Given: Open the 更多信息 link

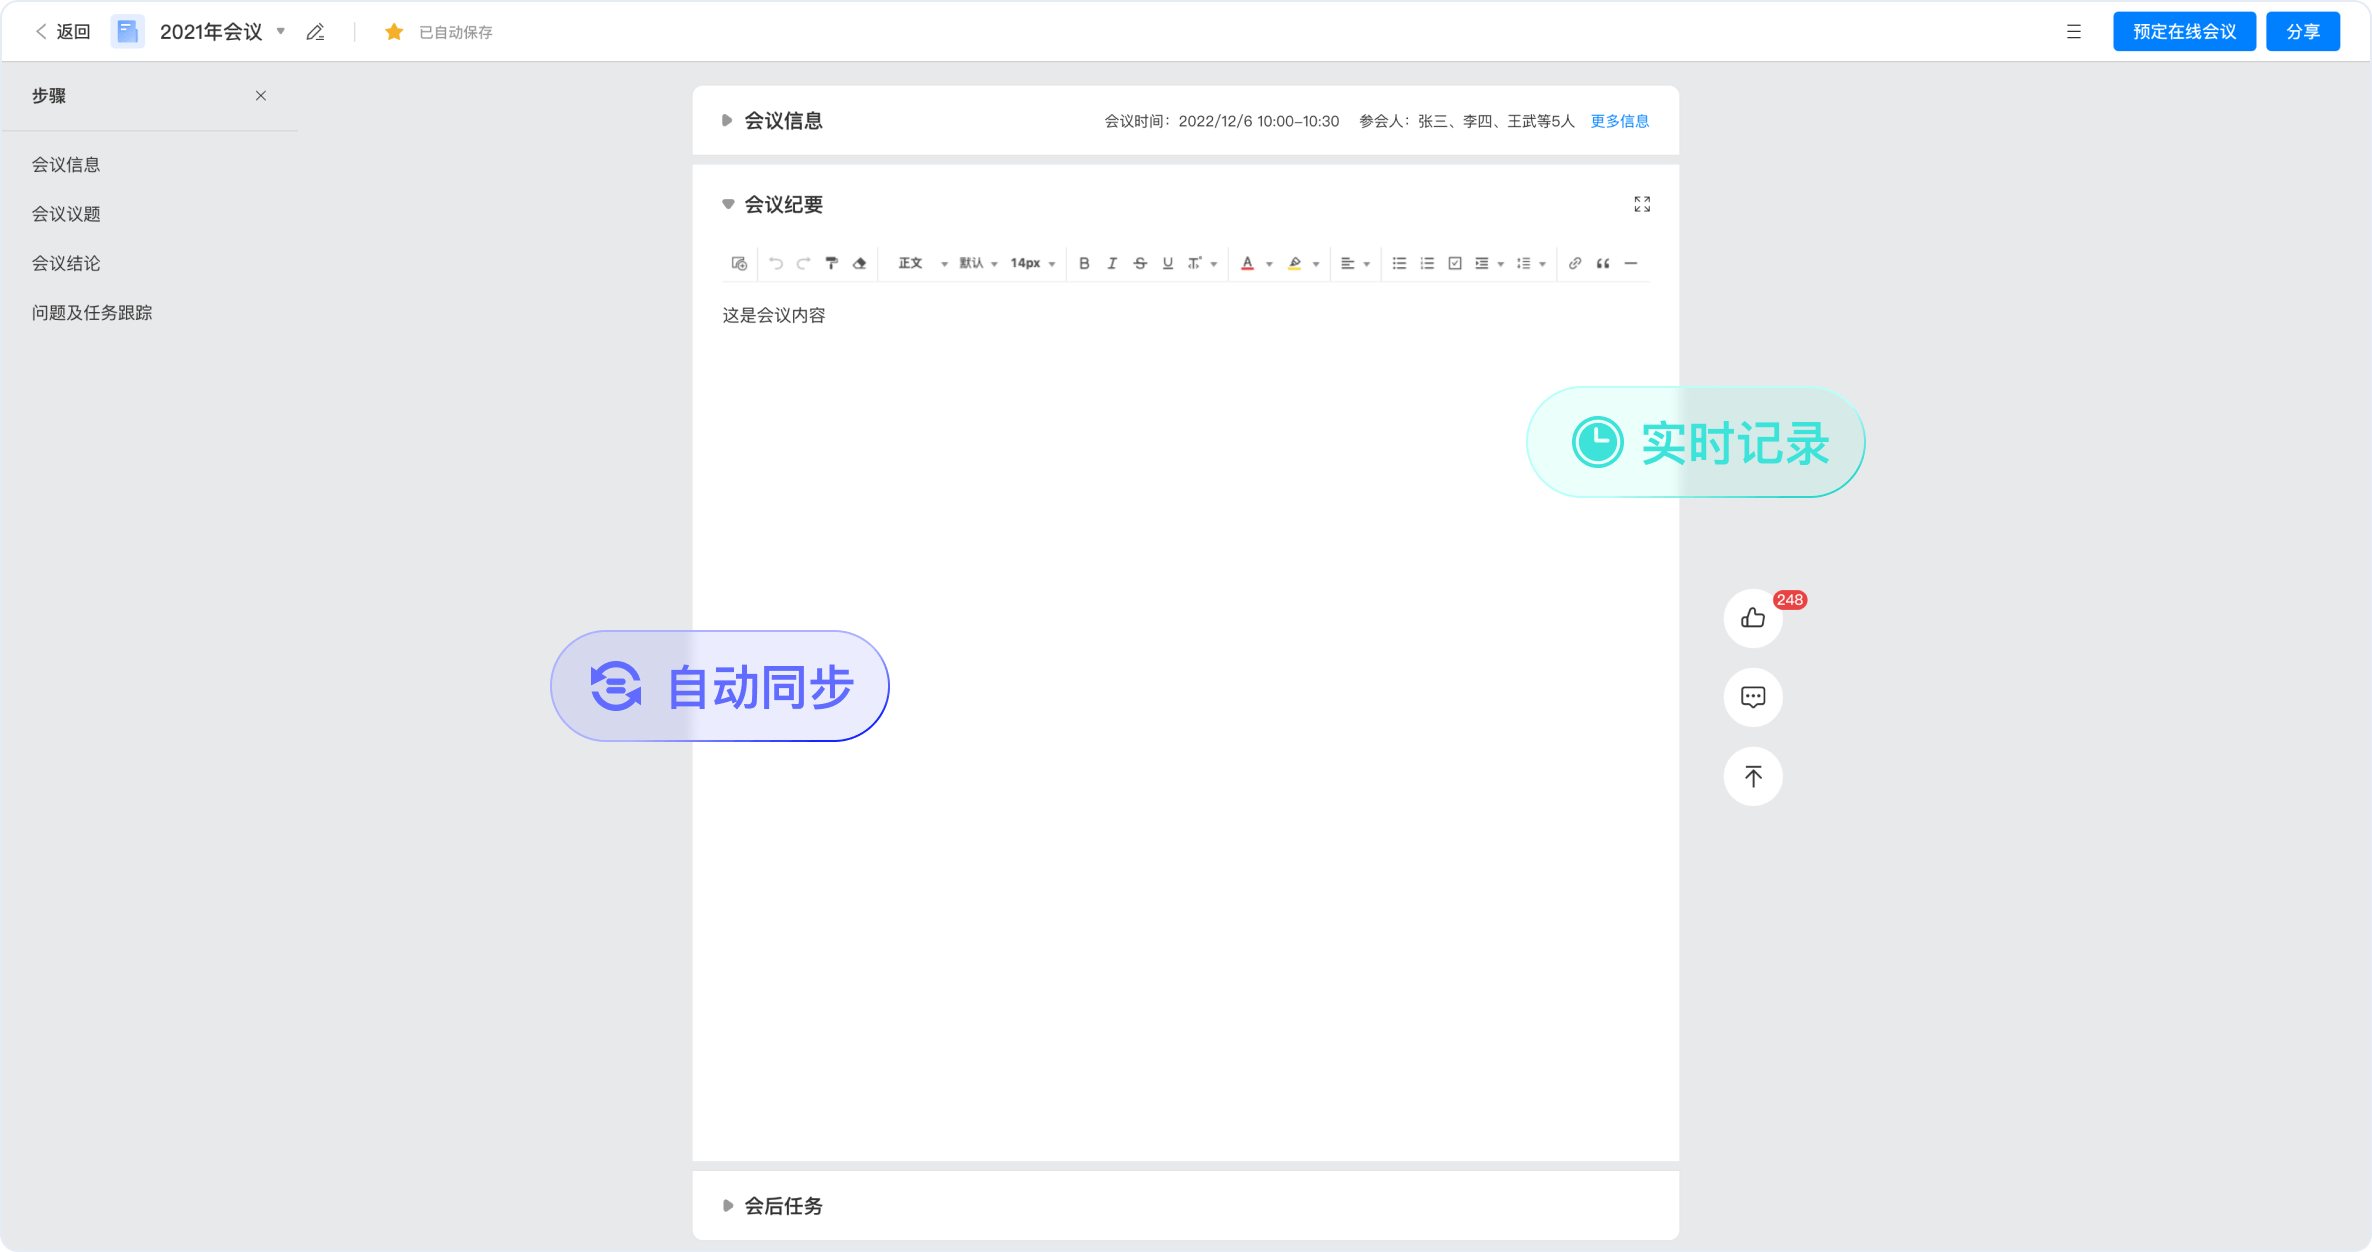Looking at the screenshot, I should coord(1619,121).
